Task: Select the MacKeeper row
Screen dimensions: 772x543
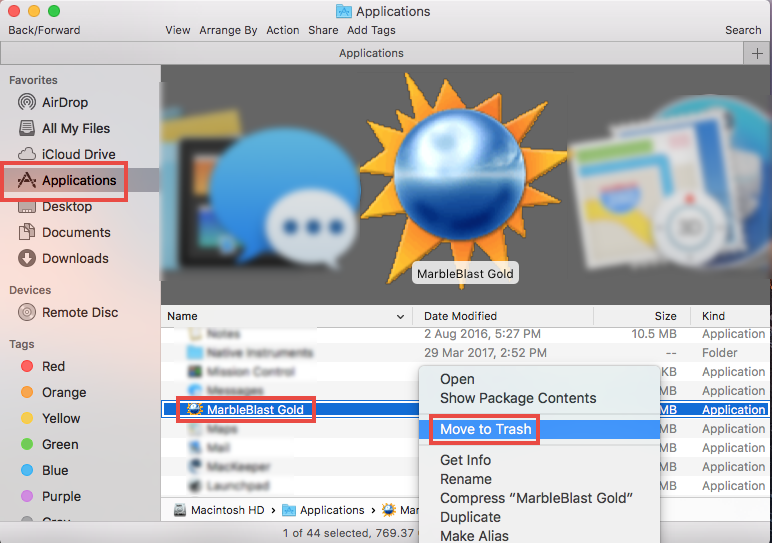Action: (x=290, y=467)
